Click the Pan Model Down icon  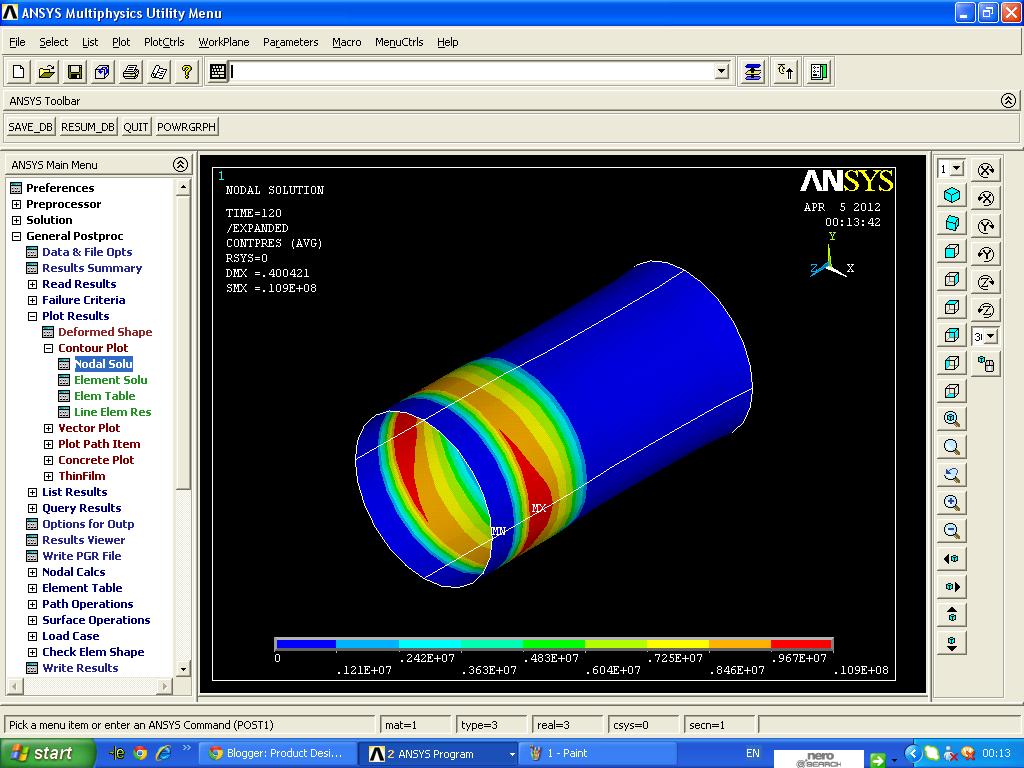[952, 643]
